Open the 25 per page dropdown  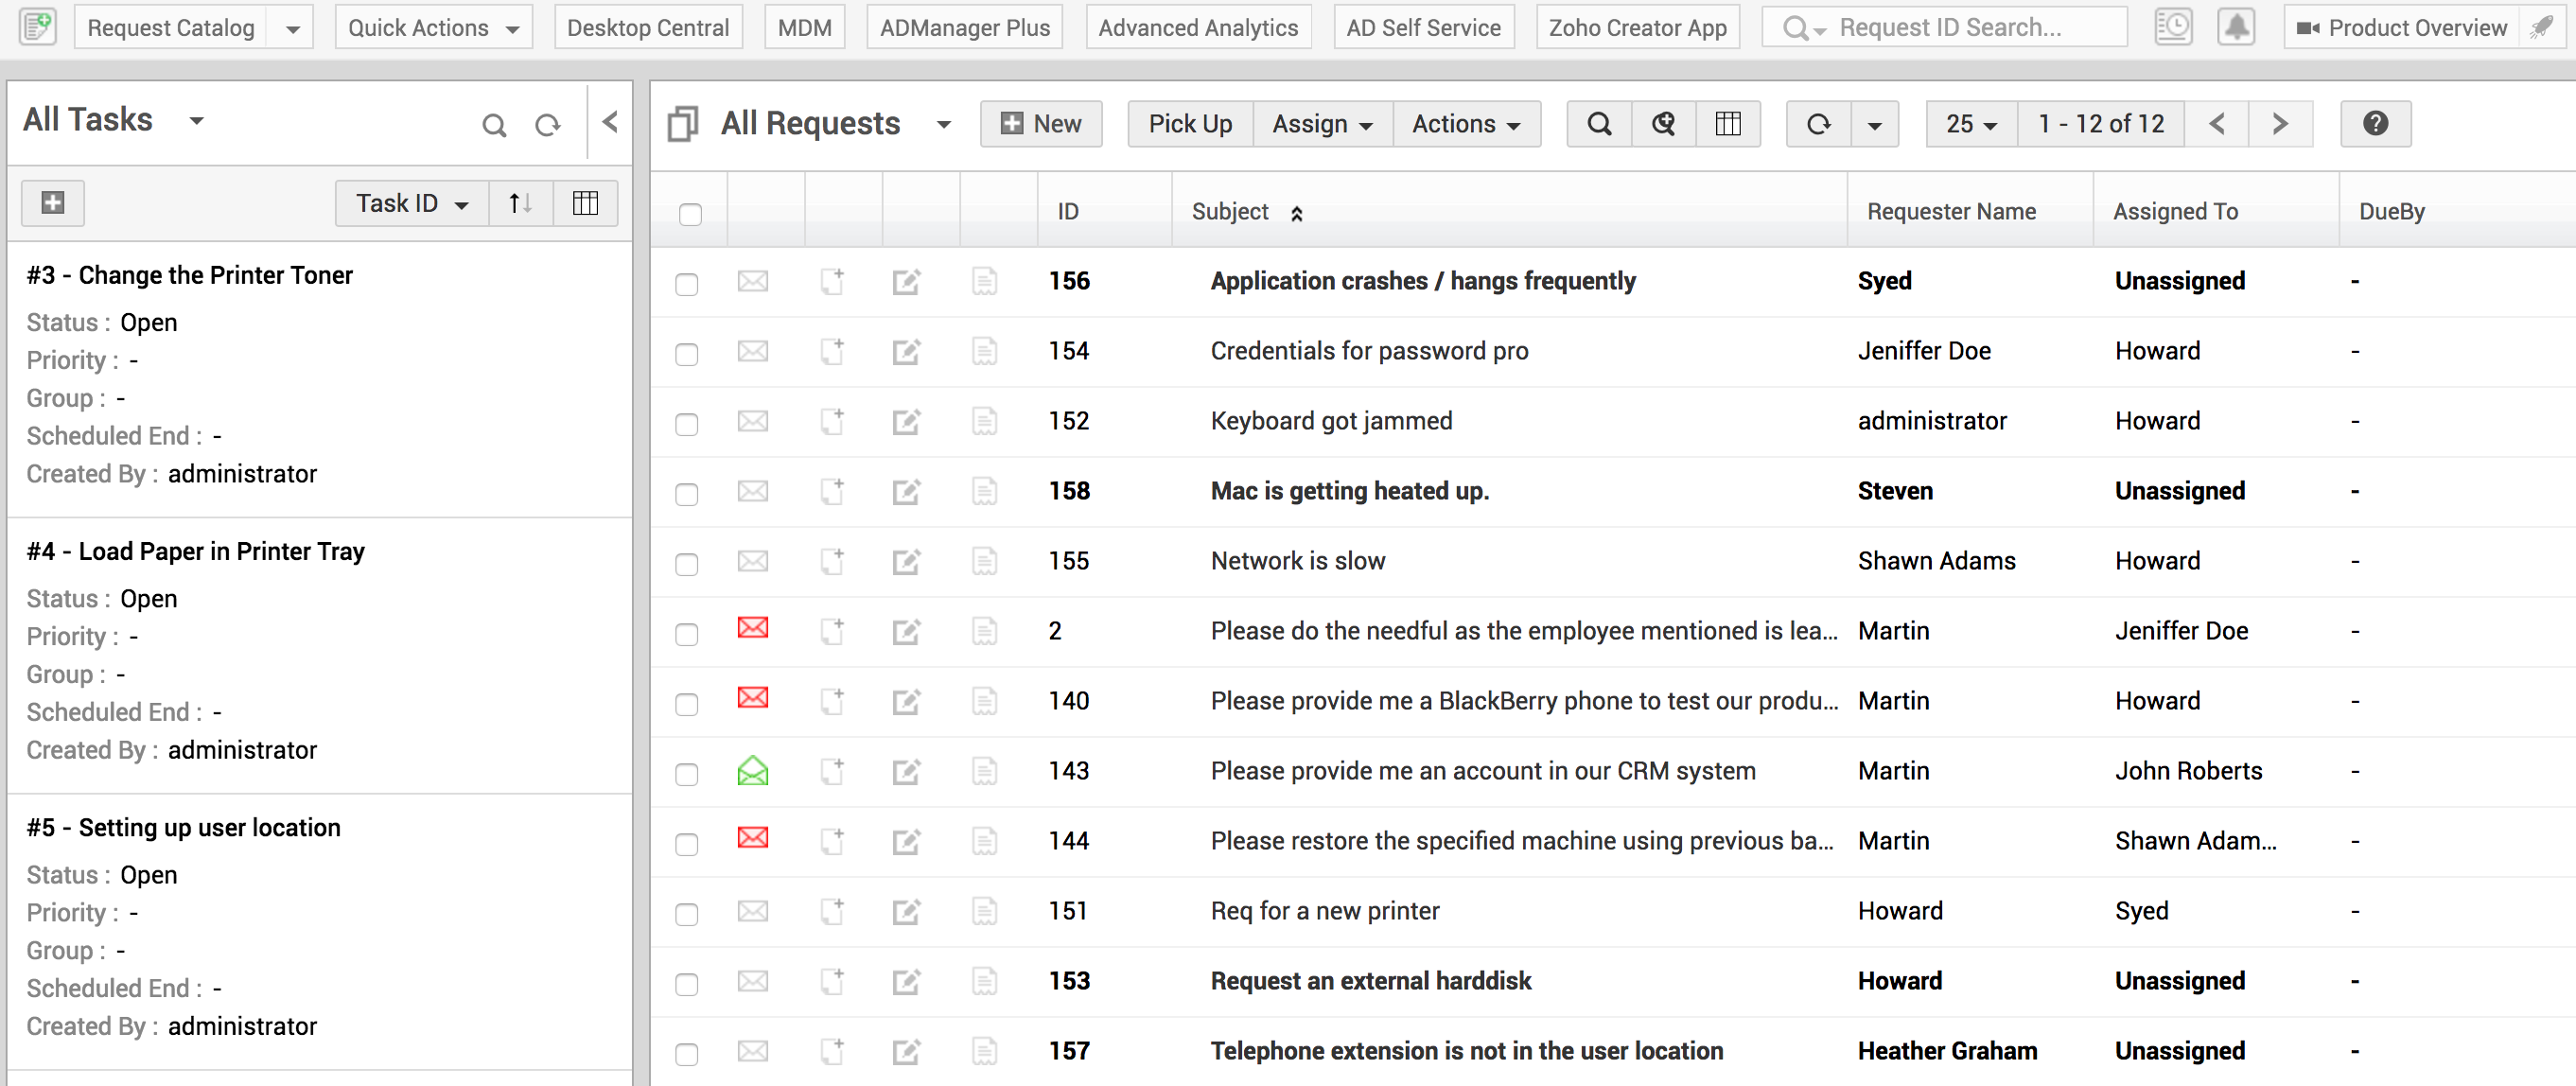(1970, 124)
